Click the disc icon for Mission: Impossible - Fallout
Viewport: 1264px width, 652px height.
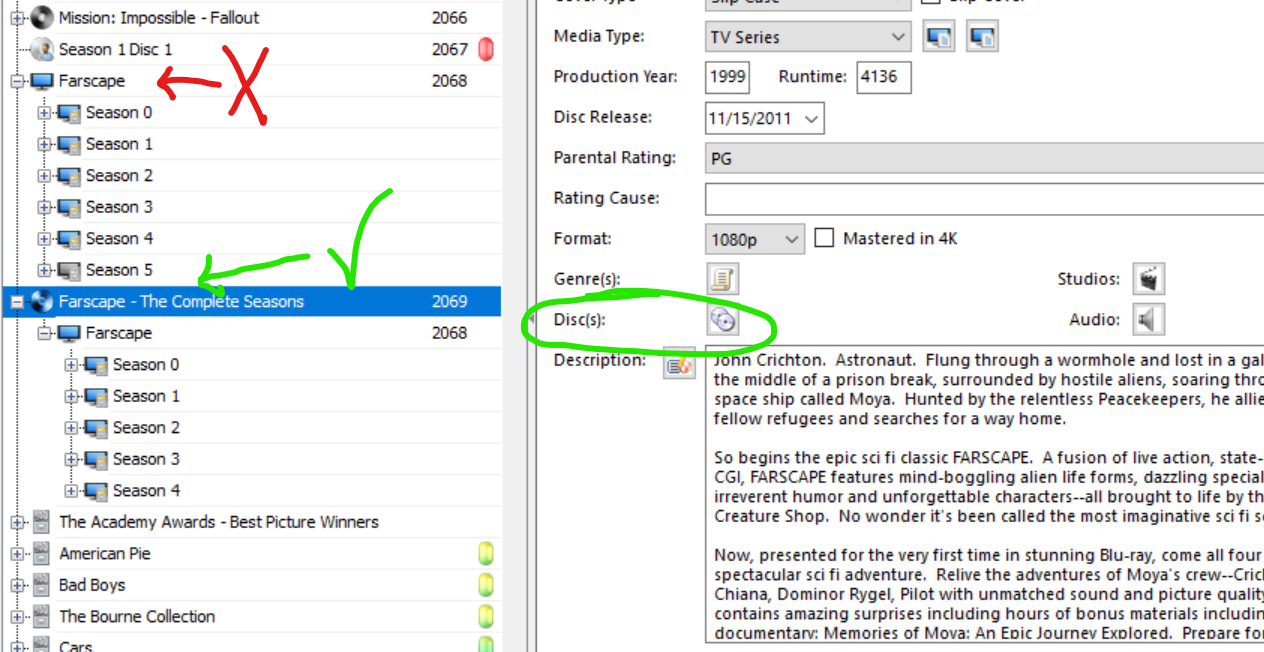click(42, 17)
